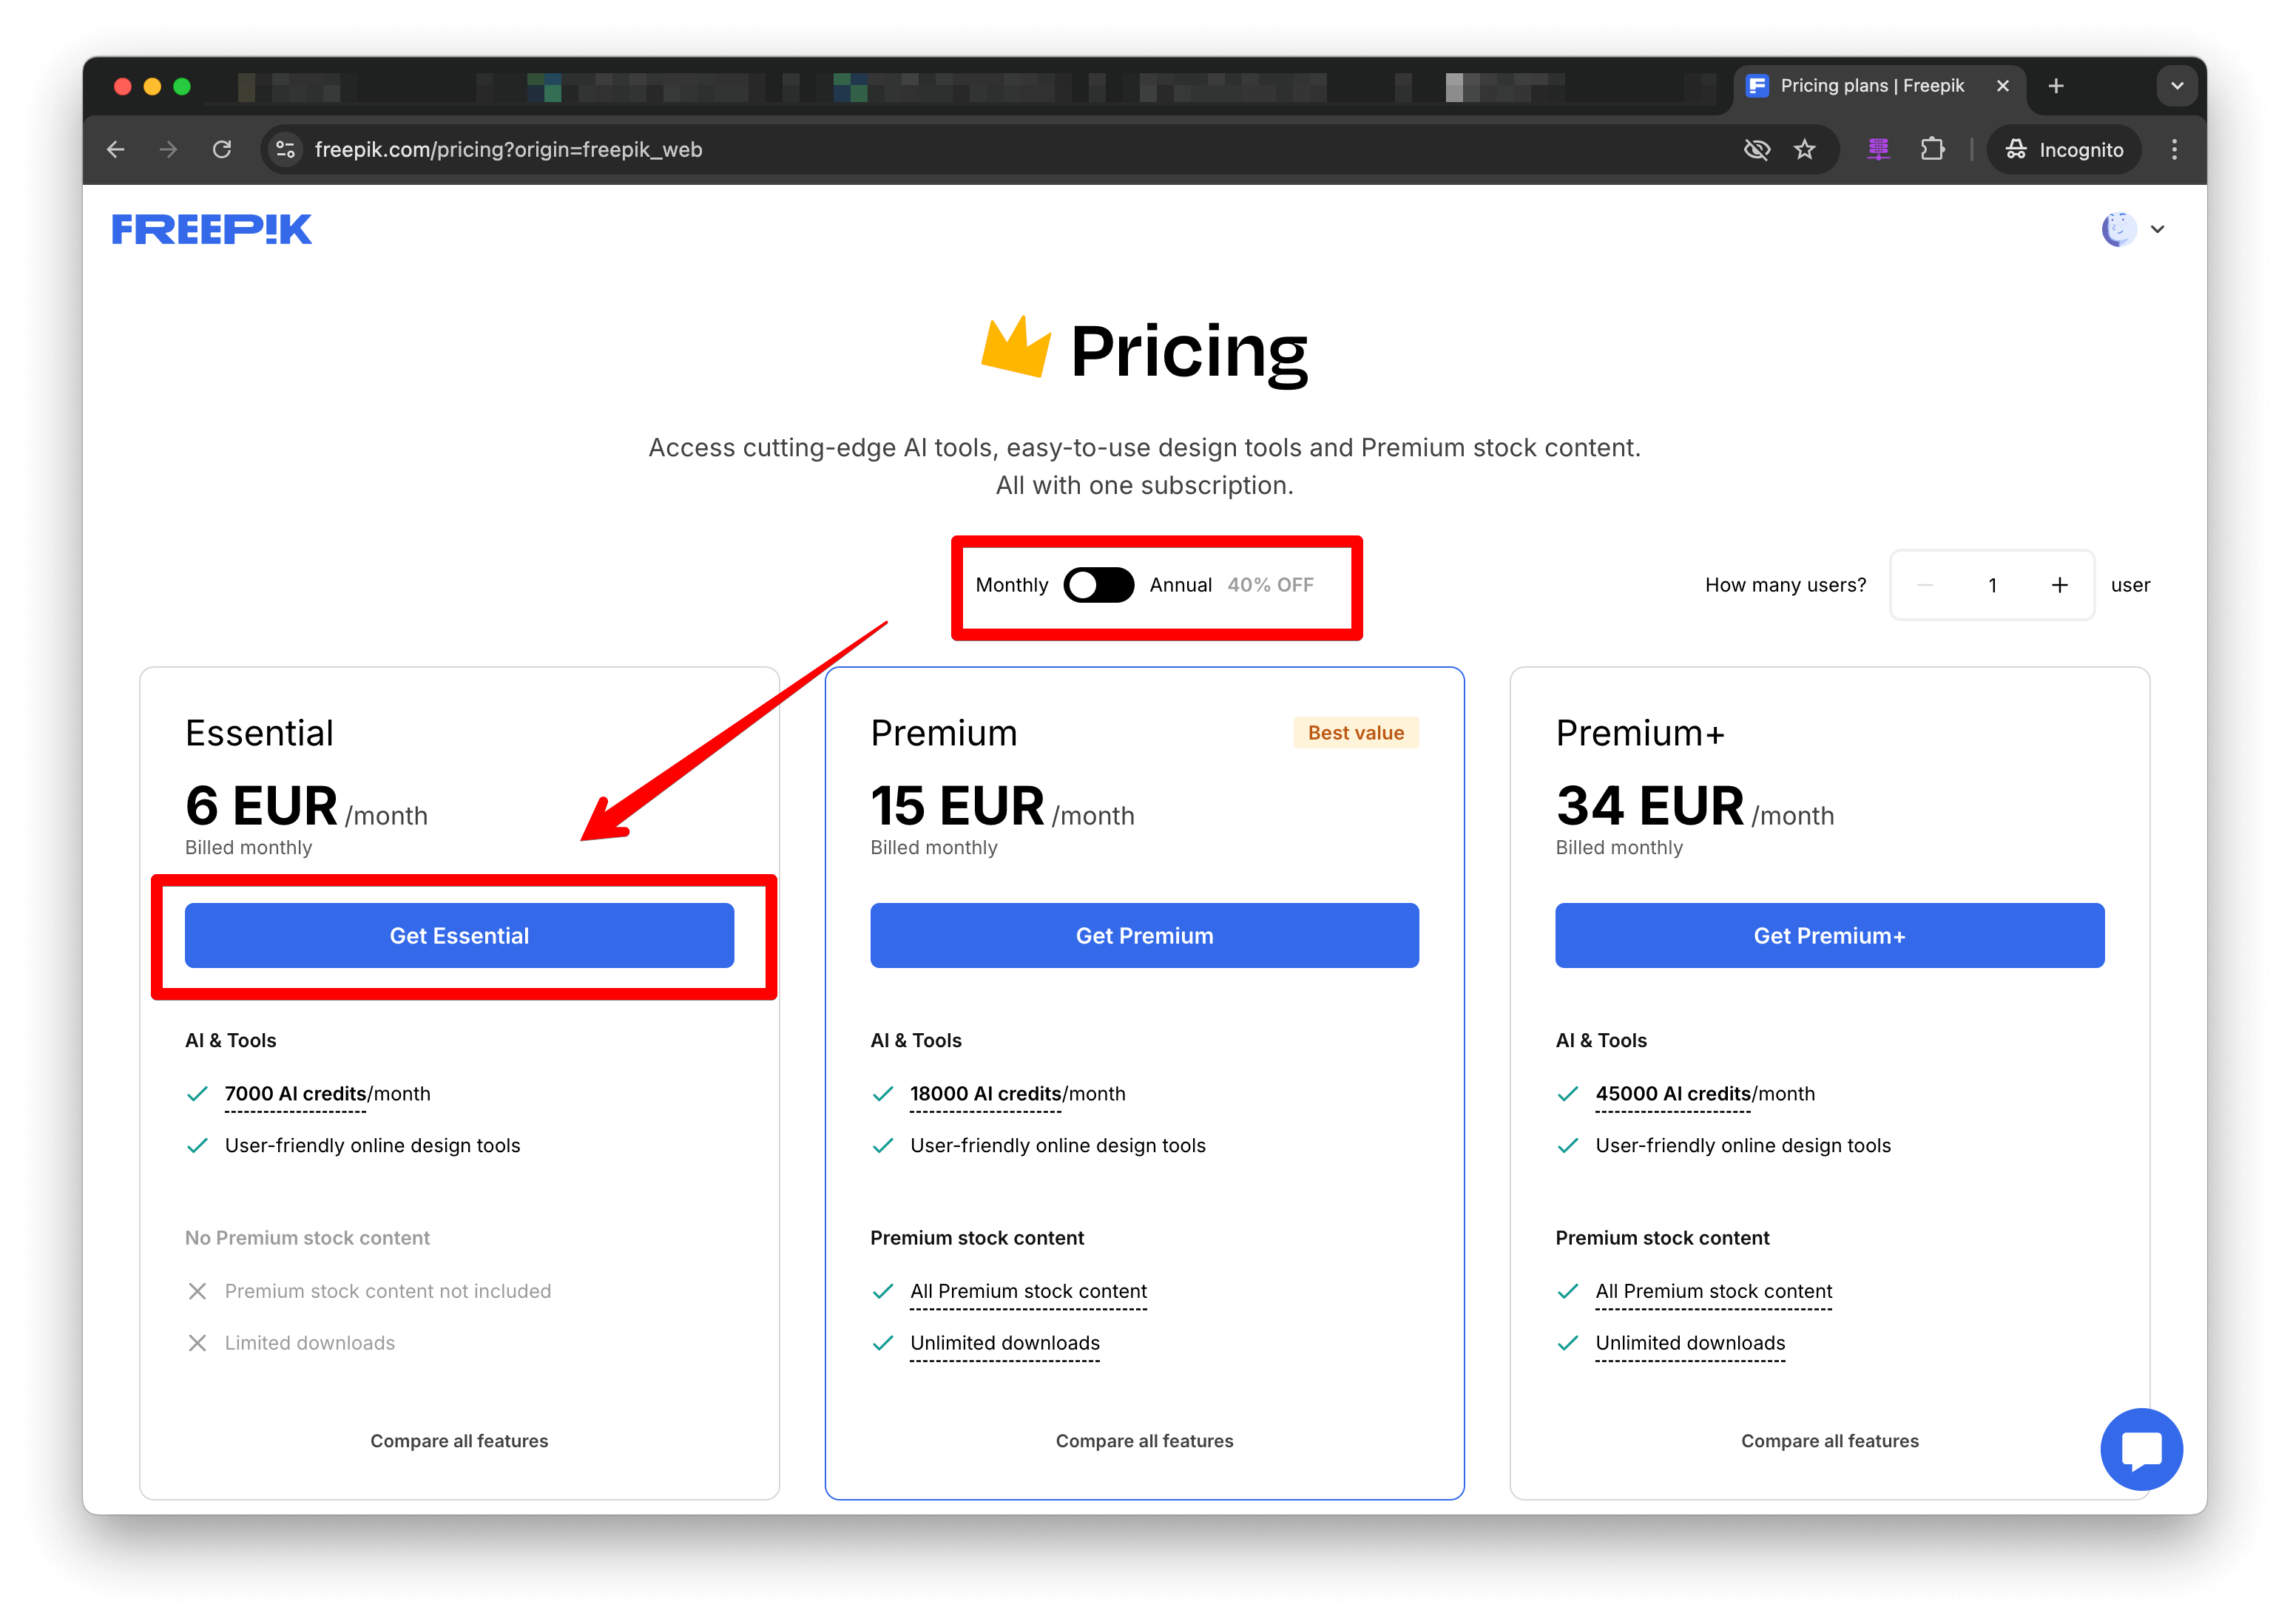
Task: Click the Get Premium button
Action: [1144, 935]
